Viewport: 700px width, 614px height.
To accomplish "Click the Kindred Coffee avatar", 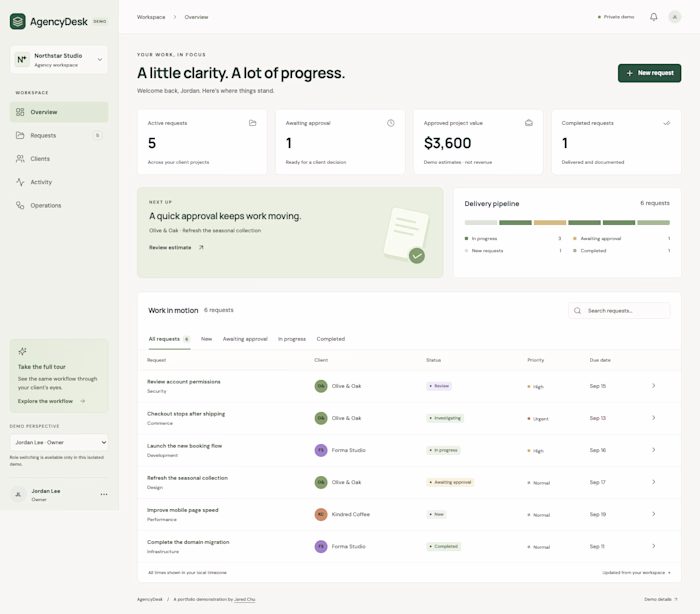I will (x=321, y=514).
